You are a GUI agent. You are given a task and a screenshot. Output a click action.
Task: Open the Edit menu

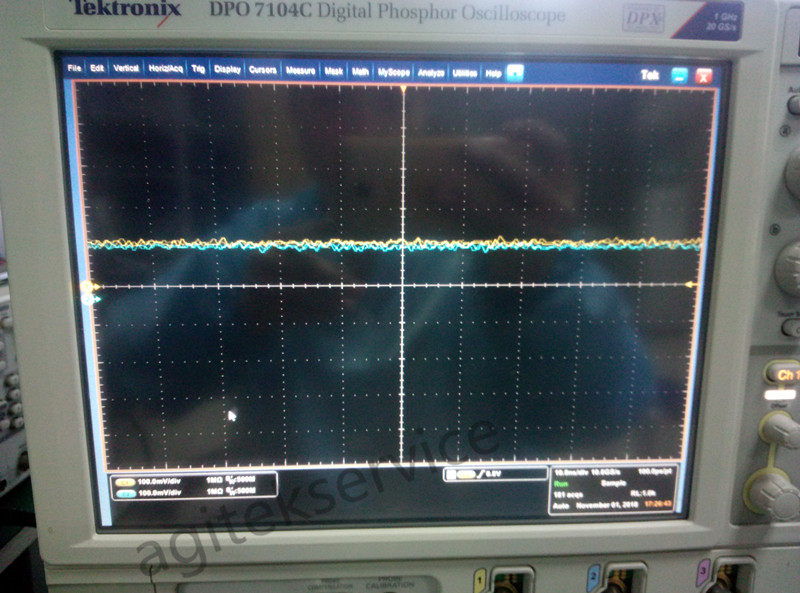pos(97,69)
